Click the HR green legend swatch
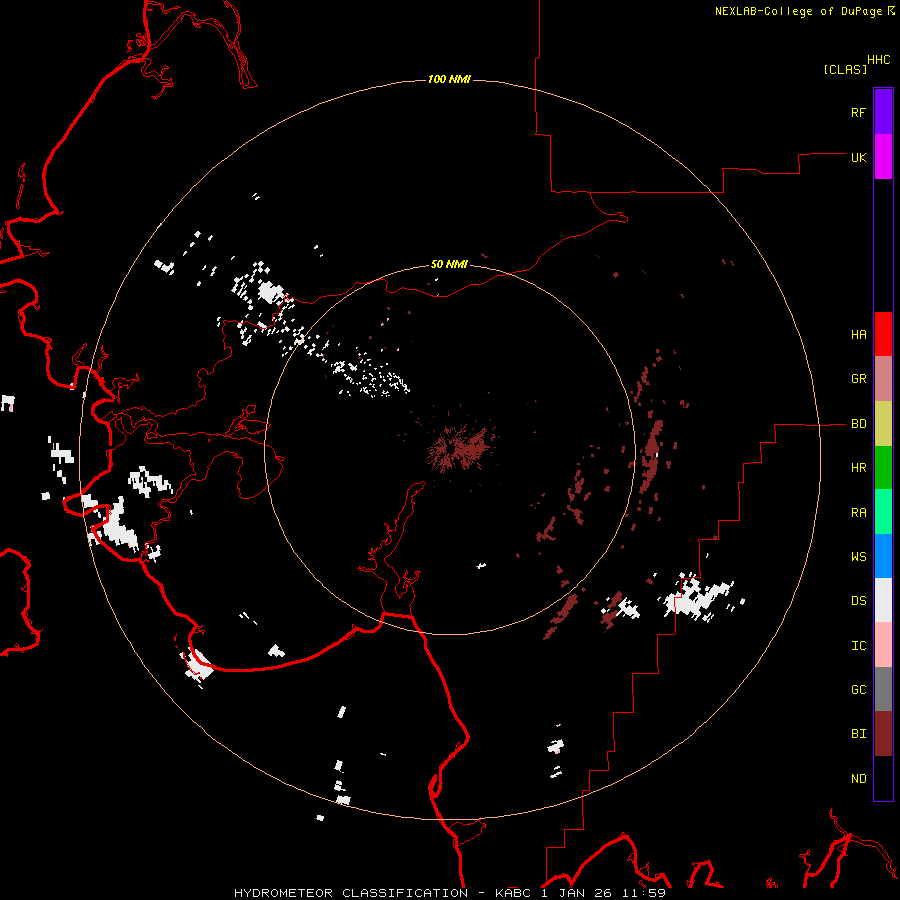Viewport: 900px width, 900px height. [x=883, y=468]
